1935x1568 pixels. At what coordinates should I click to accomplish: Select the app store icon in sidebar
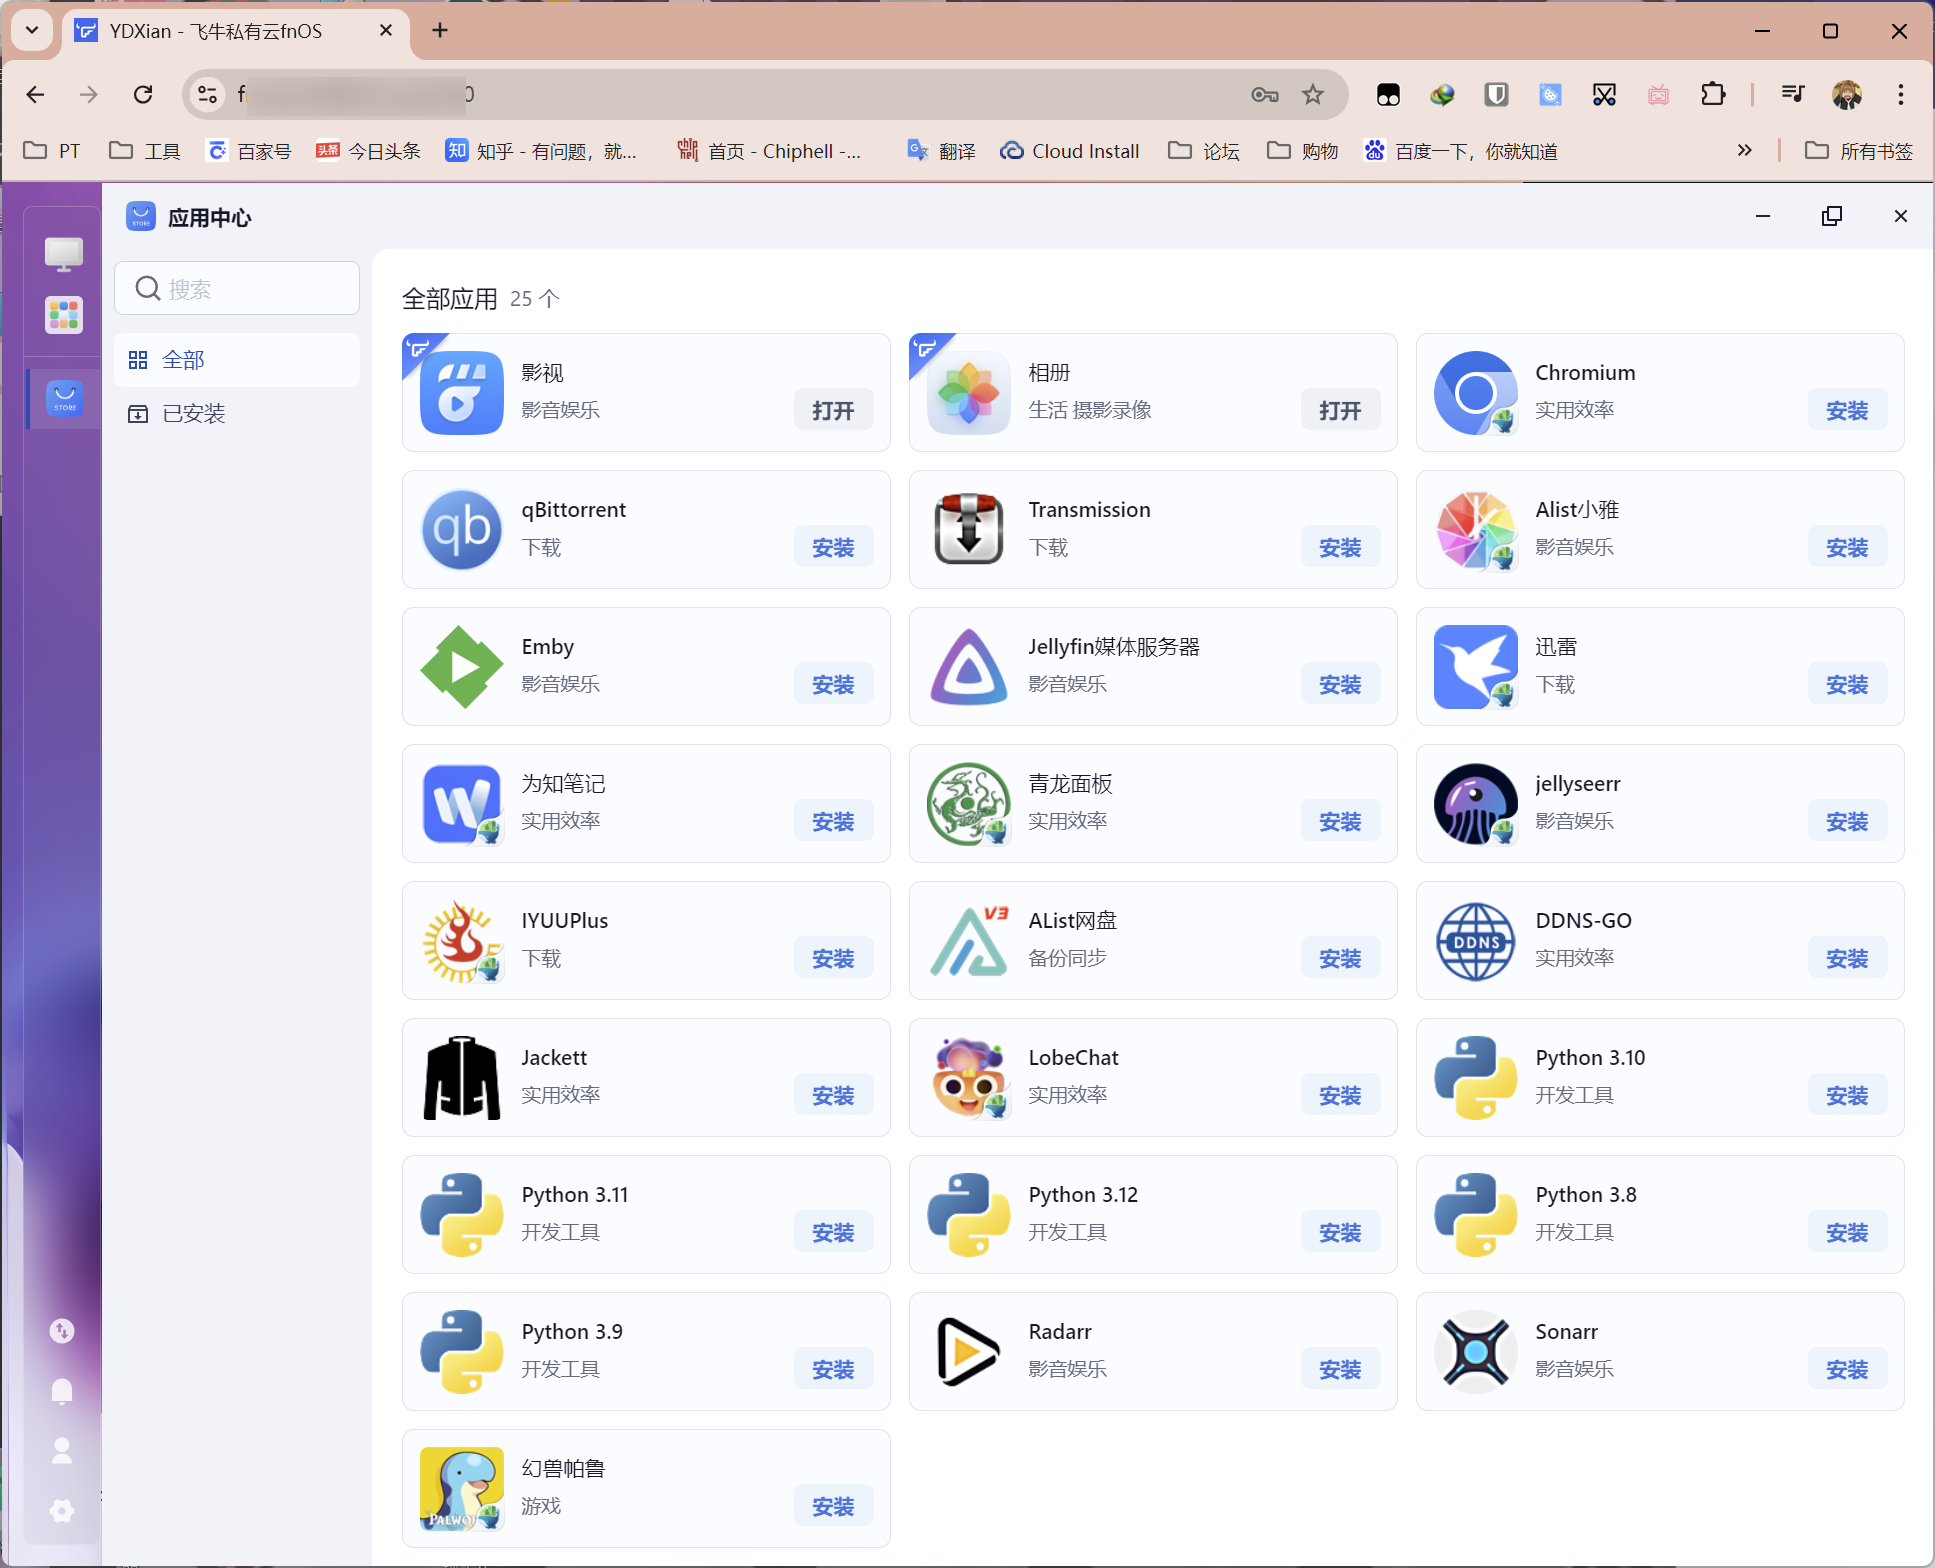click(x=65, y=399)
